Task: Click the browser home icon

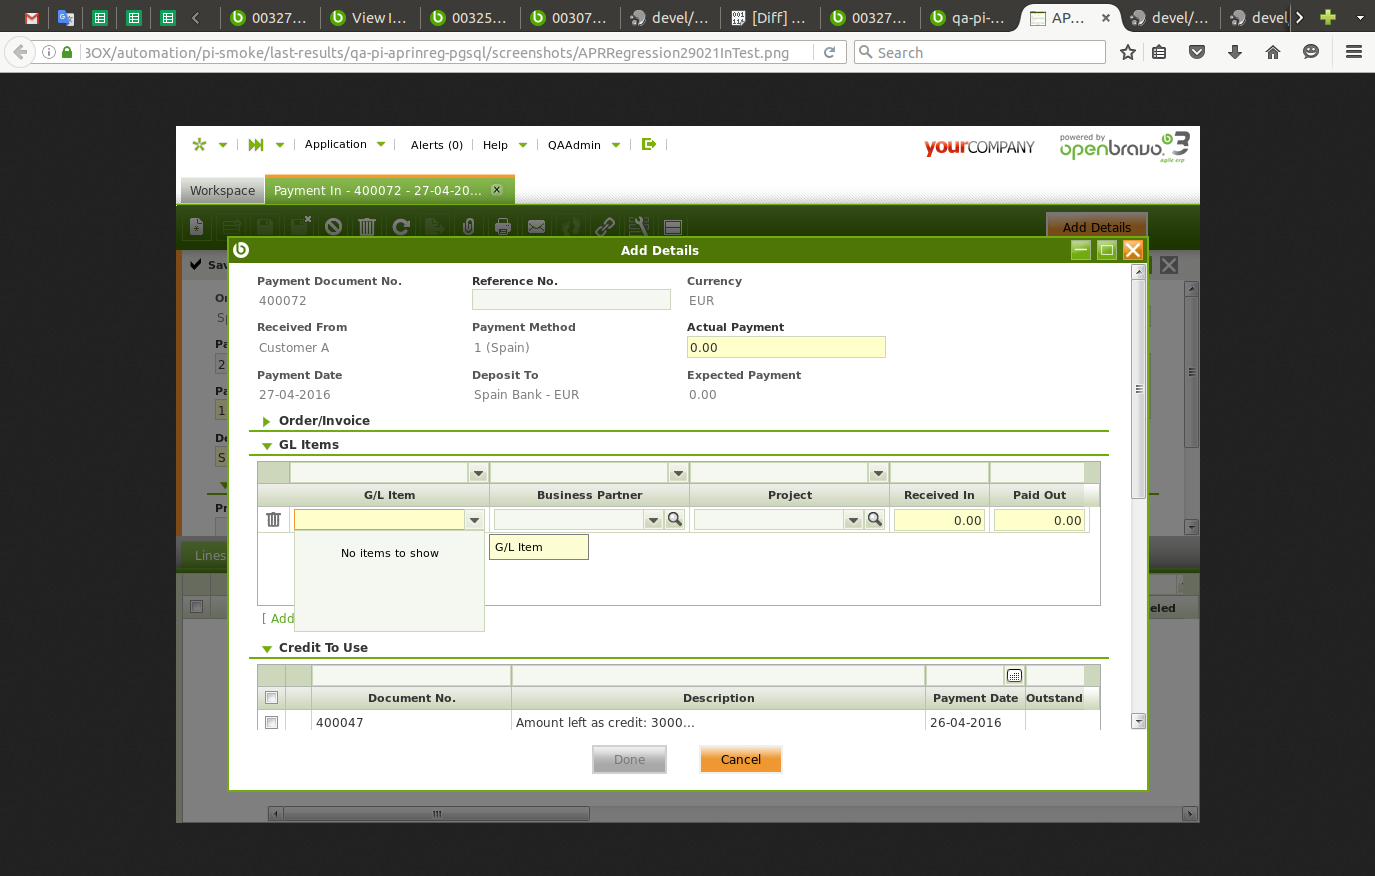Action: point(1273,53)
